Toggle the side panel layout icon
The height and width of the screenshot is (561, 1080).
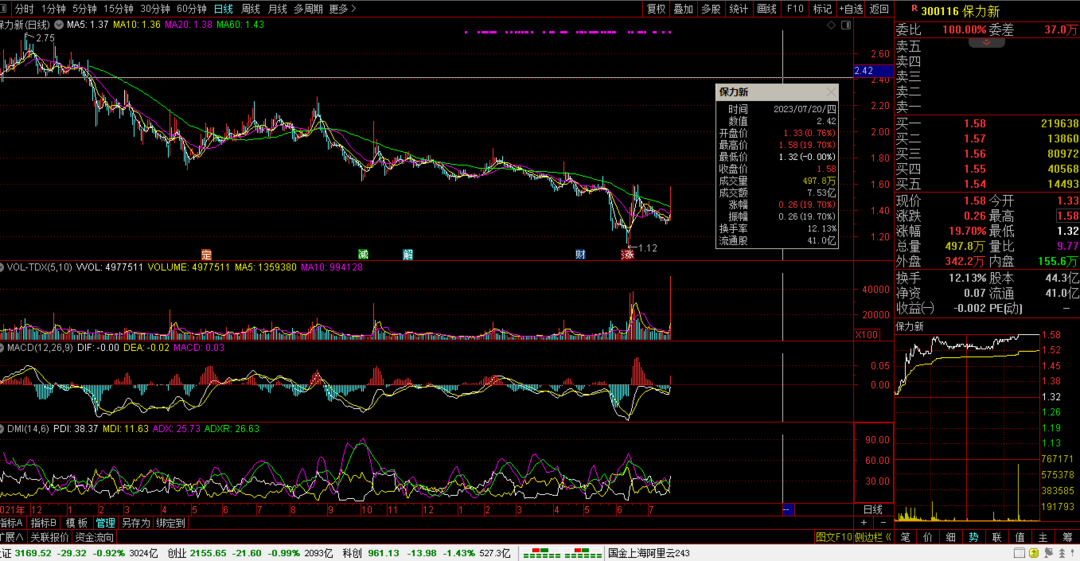pyautogui.click(x=847, y=25)
